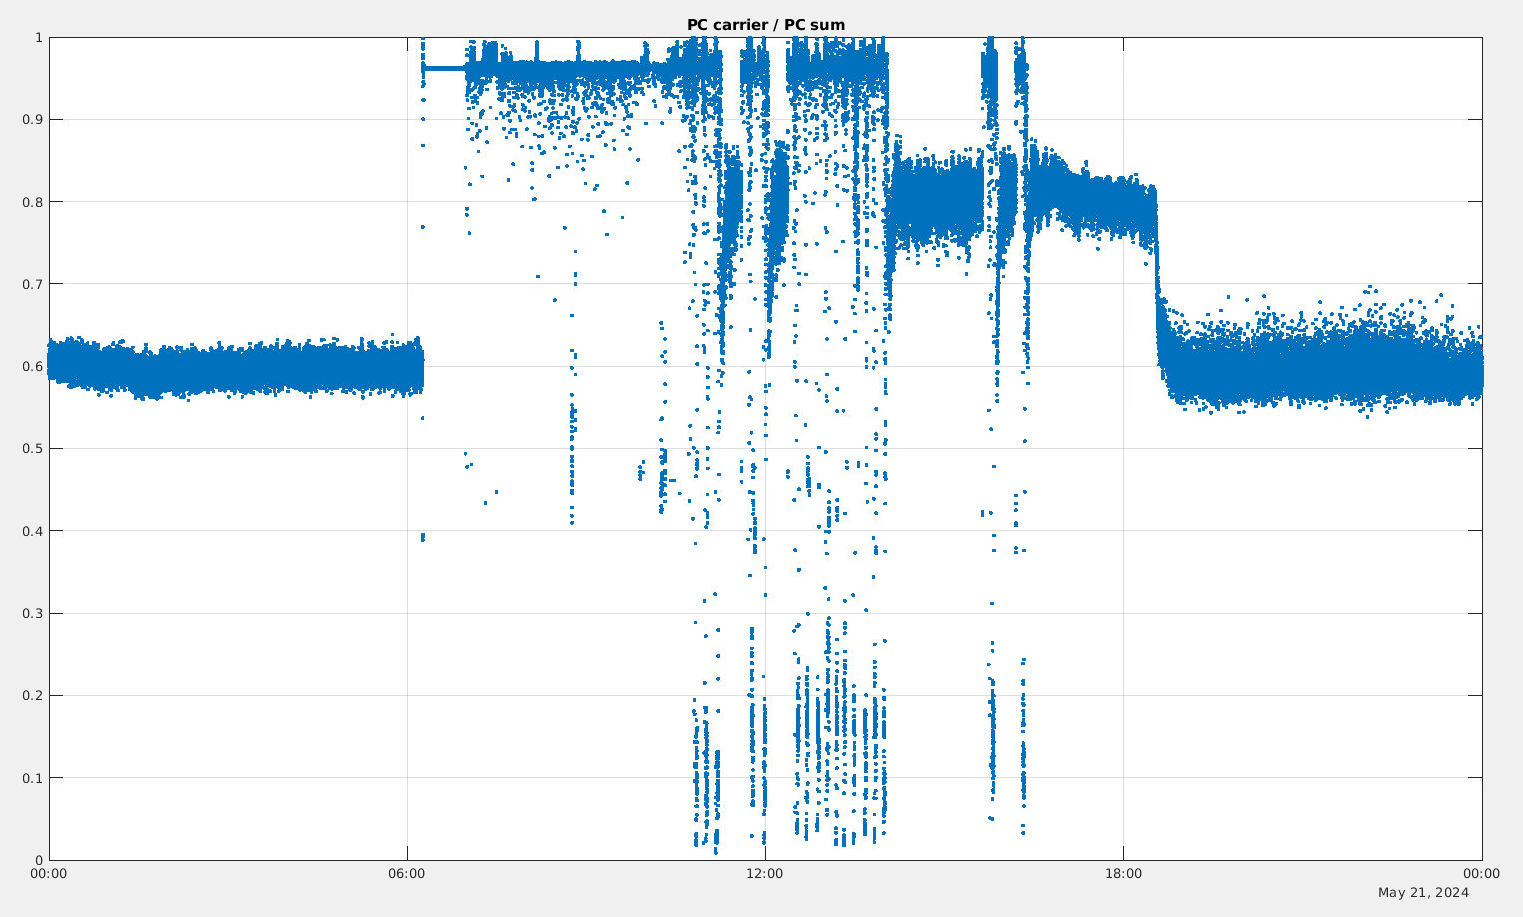Select the 18:00 x-axis tick label
Viewport: 1523px width, 917px height.
(1123, 874)
